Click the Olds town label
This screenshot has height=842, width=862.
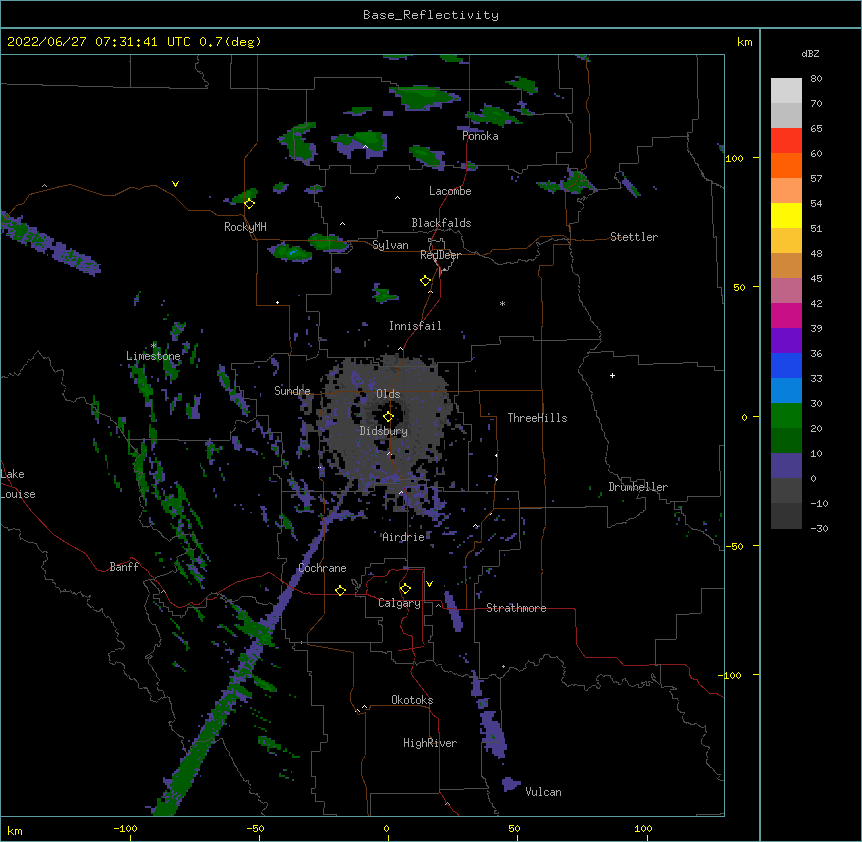tap(388, 394)
